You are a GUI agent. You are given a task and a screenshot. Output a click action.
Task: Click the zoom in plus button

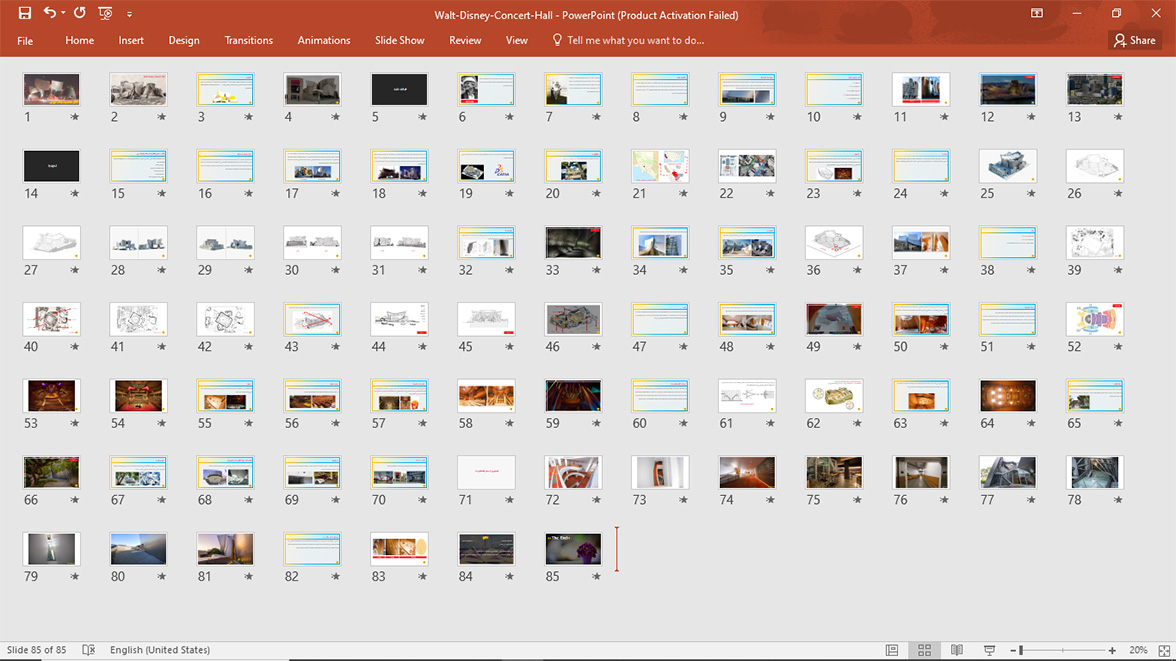(x=1112, y=650)
